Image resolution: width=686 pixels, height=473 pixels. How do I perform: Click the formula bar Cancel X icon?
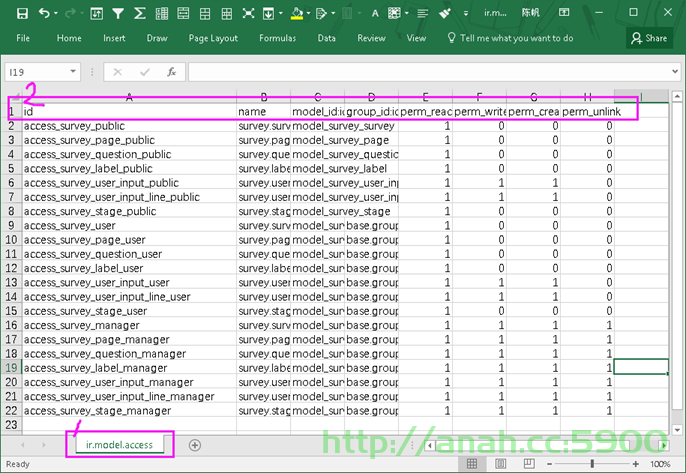pyautogui.click(x=118, y=72)
